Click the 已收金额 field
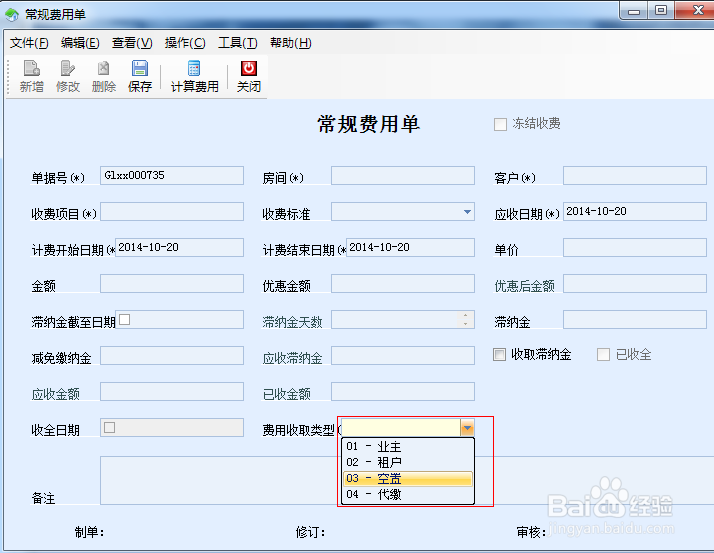Screen dimensions: 714x553 click(403, 391)
